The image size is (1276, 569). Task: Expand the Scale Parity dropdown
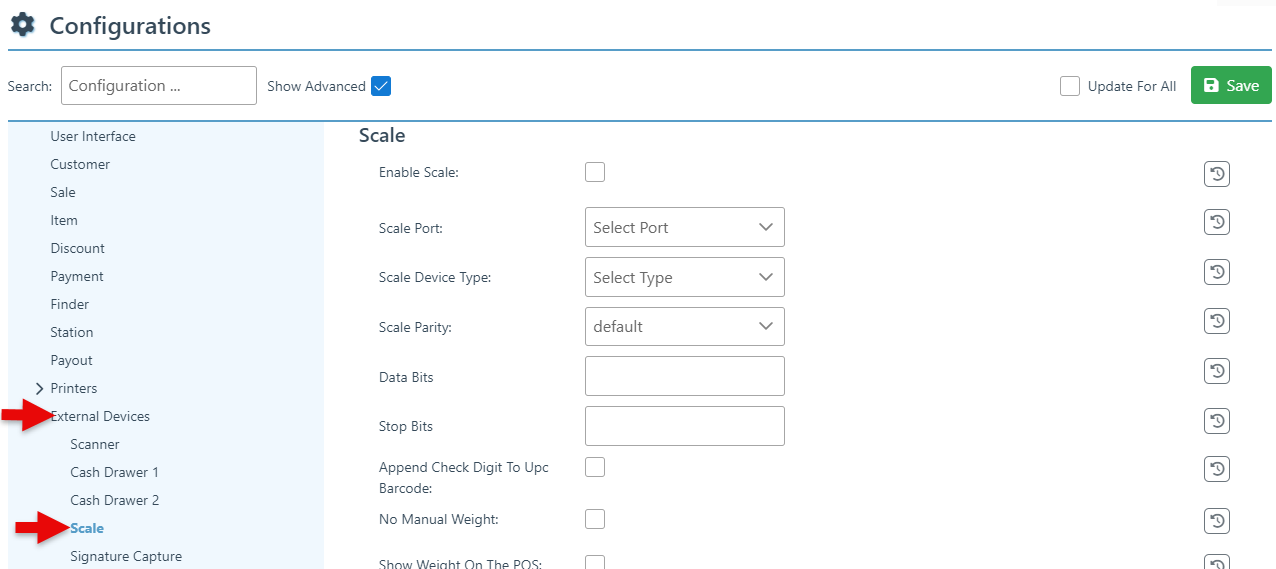point(684,326)
